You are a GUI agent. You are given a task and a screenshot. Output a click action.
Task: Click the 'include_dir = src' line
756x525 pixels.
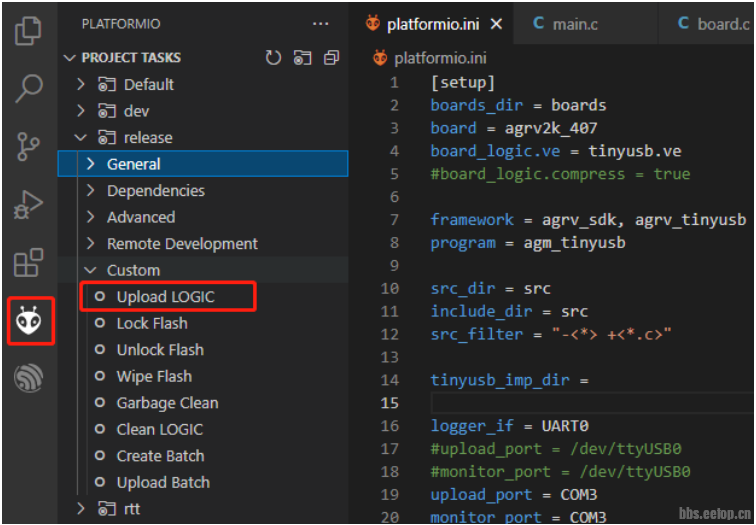tap(509, 311)
